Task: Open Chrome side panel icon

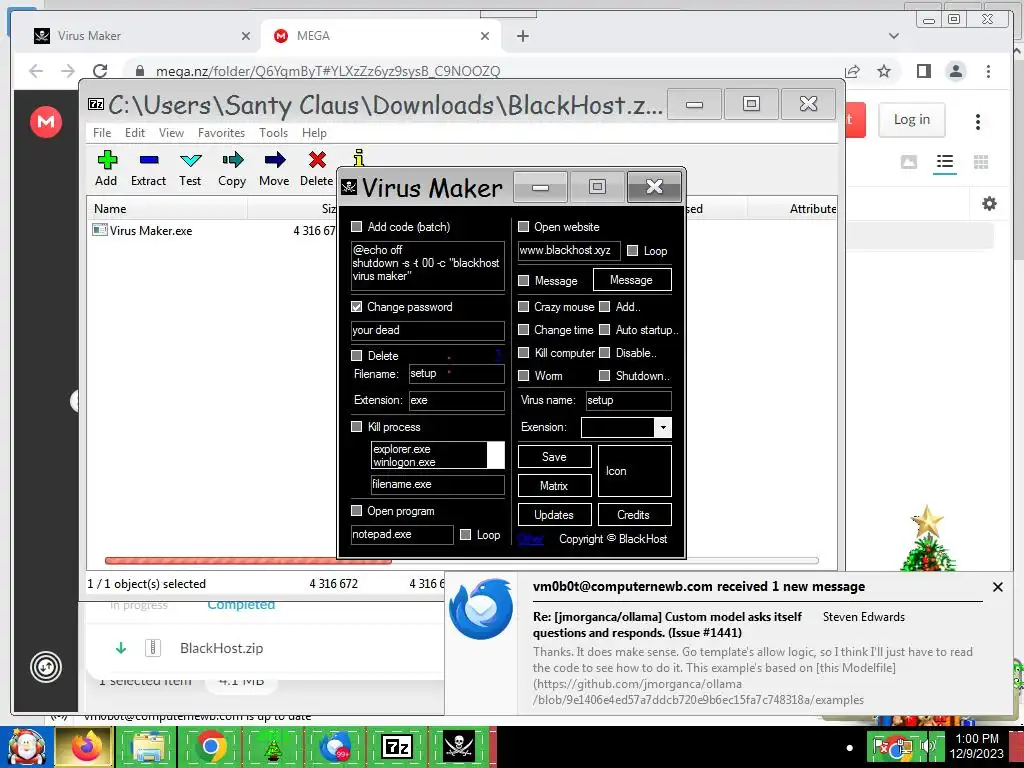Action: click(x=923, y=71)
